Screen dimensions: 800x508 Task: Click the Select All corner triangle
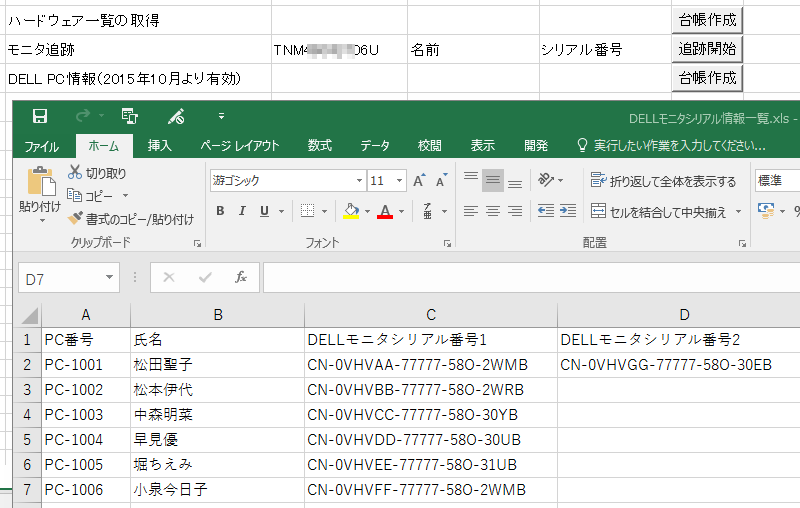pos(29,315)
